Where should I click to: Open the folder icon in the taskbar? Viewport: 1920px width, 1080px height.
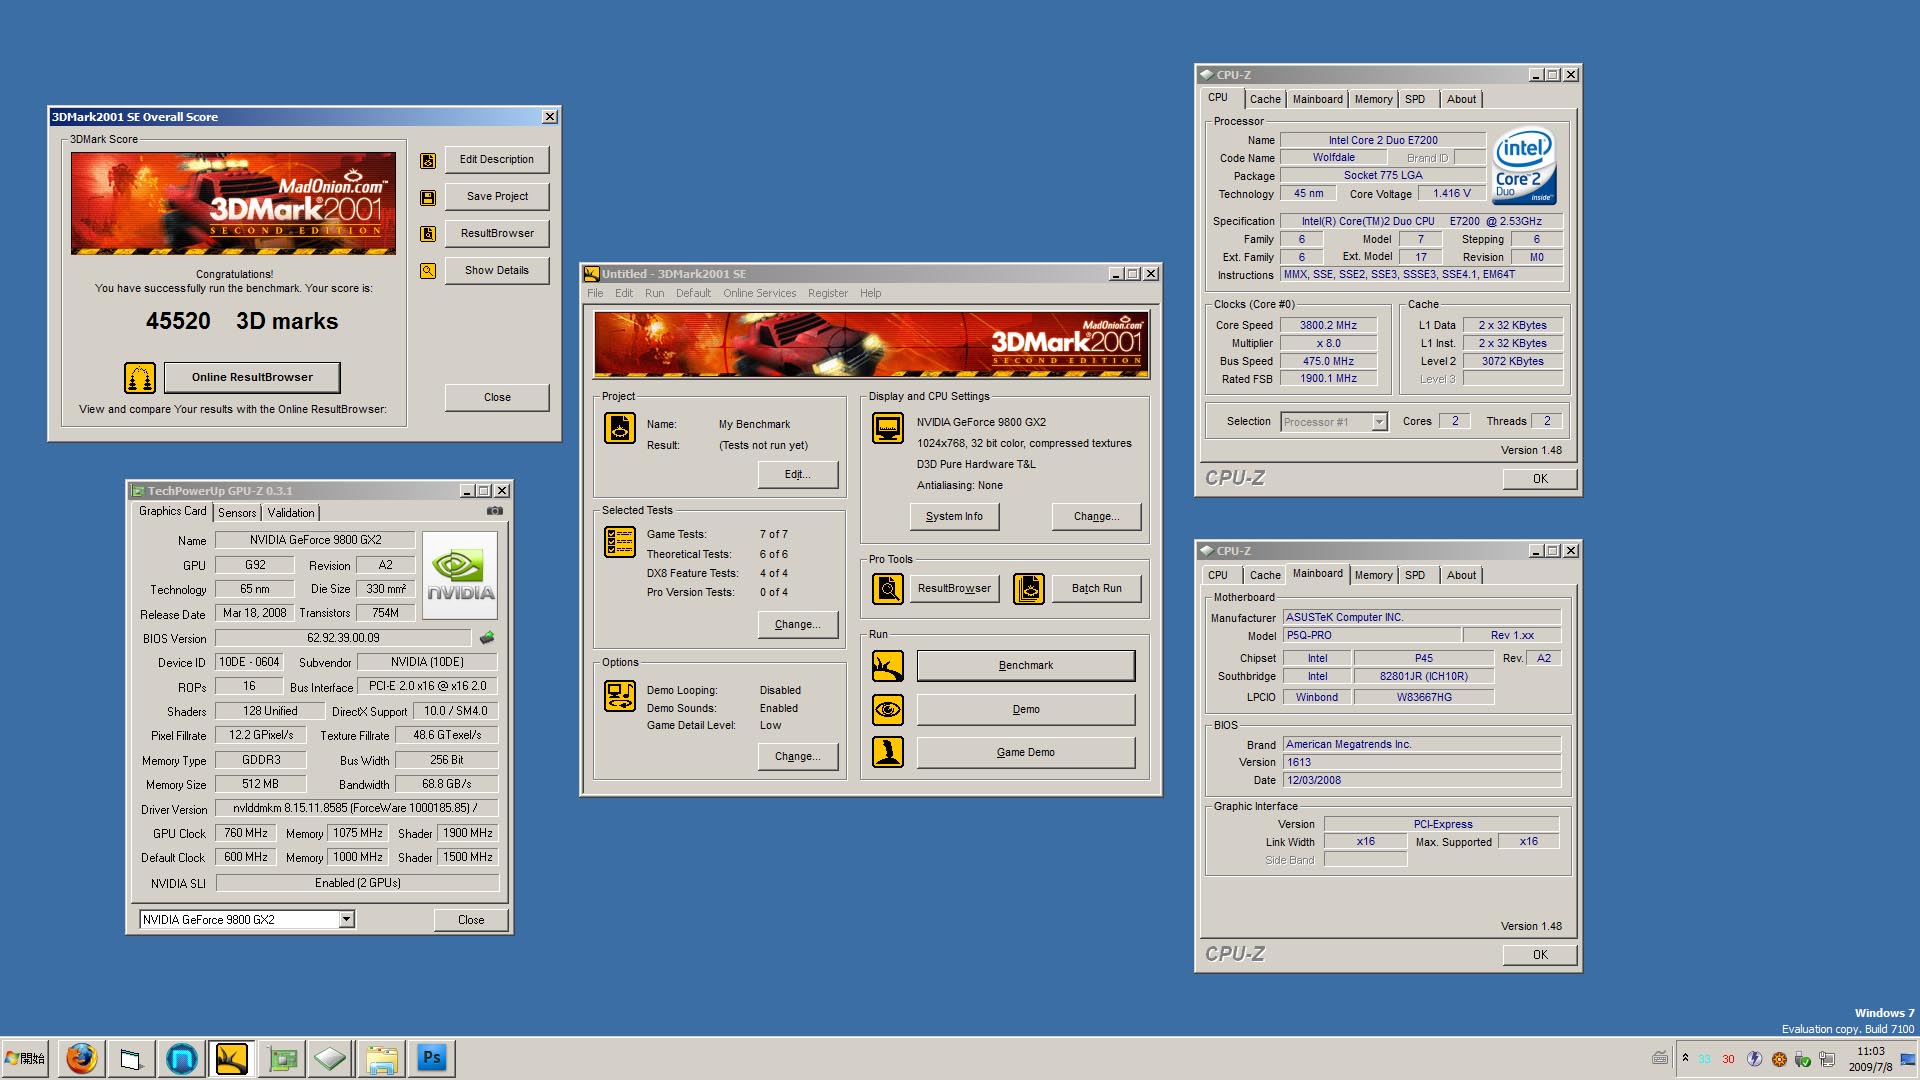382,1058
